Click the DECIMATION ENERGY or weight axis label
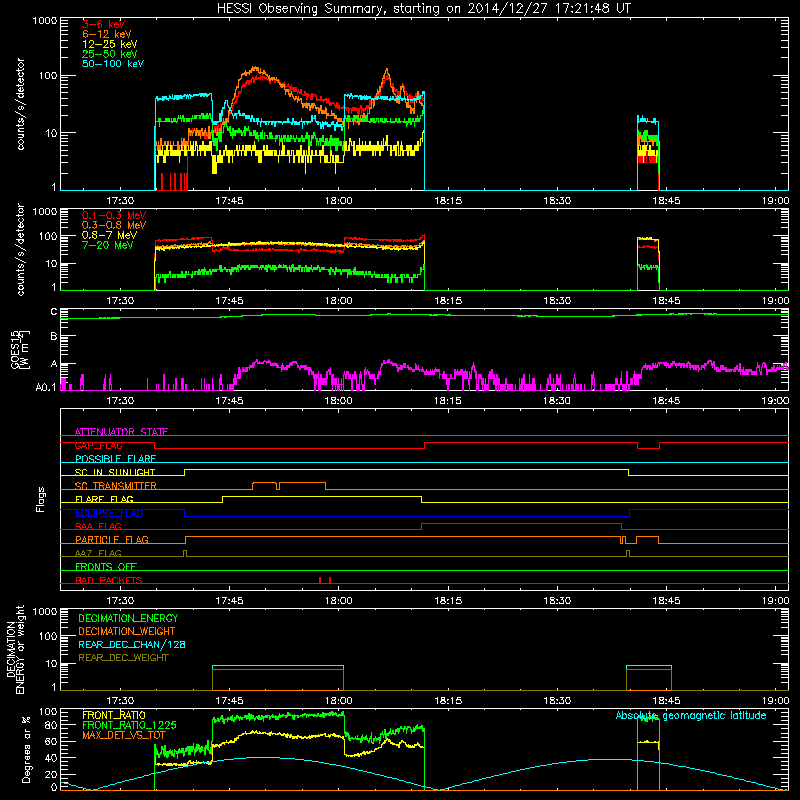Image resolution: width=800 pixels, height=800 pixels. tap(15, 649)
